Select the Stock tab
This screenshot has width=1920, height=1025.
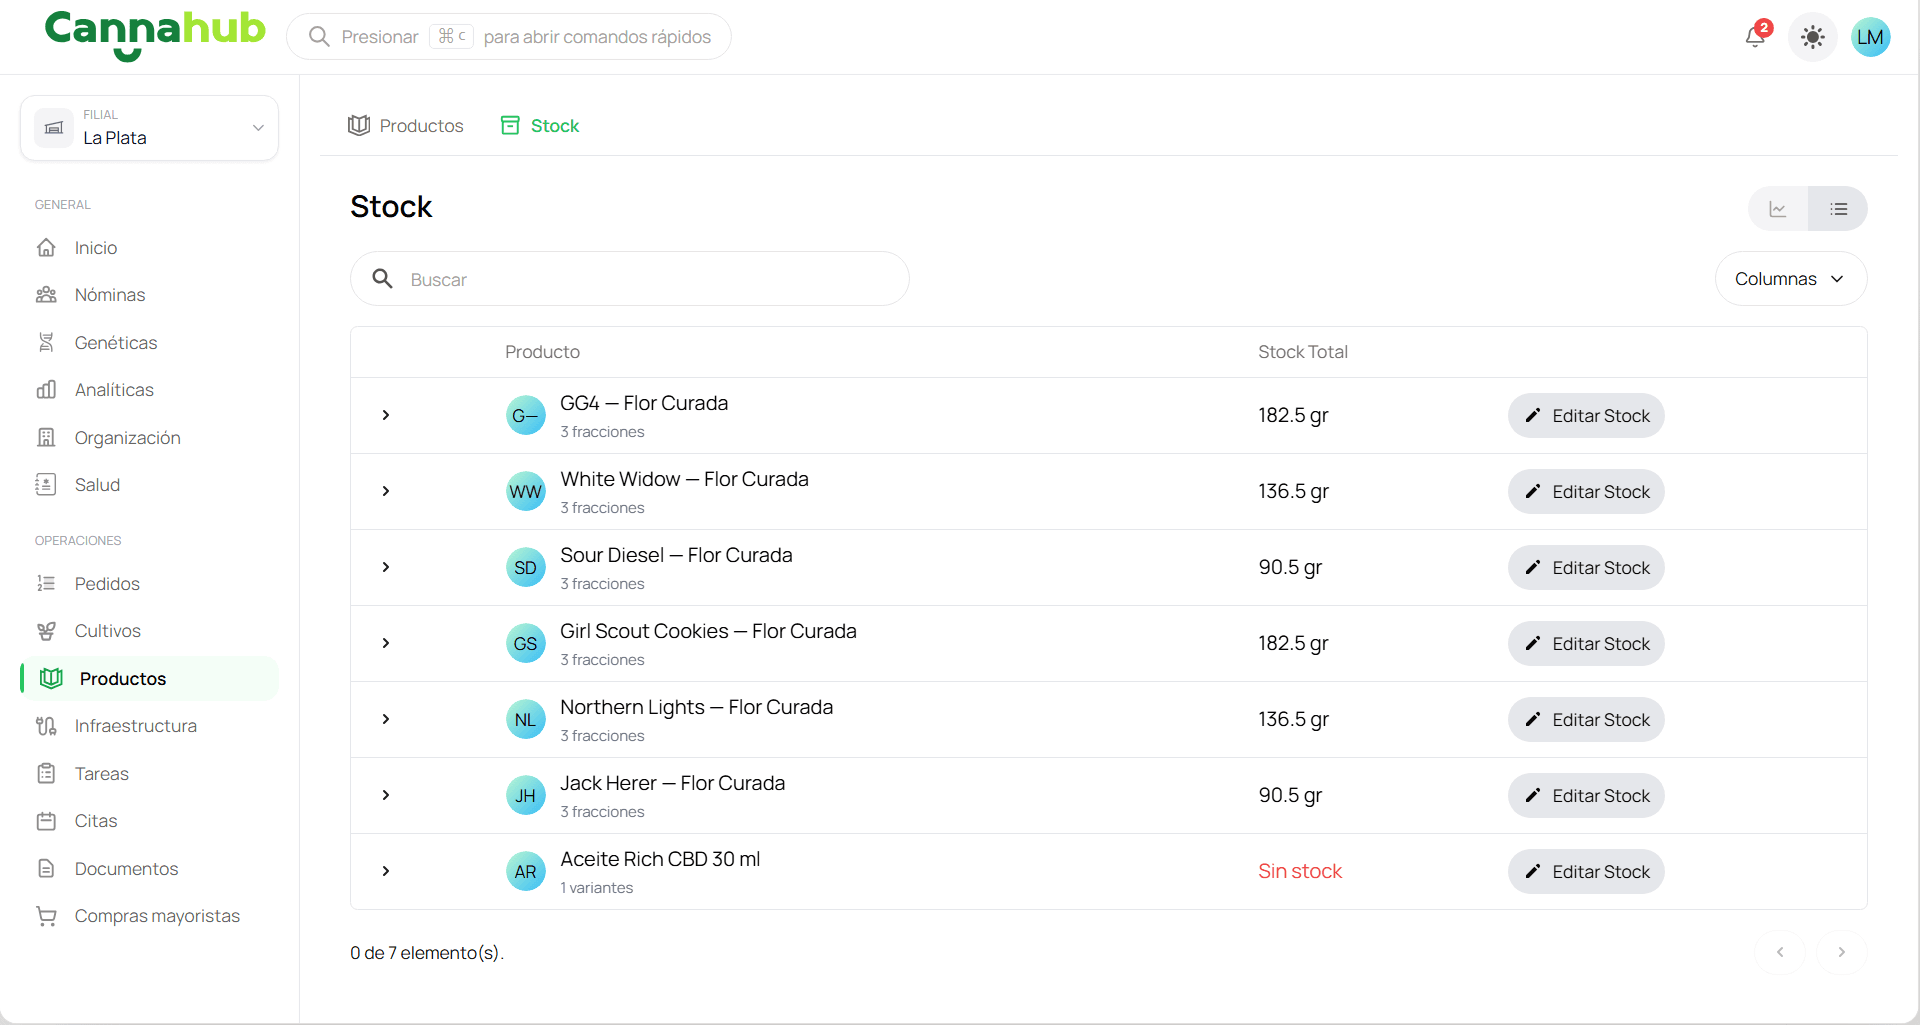(540, 126)
